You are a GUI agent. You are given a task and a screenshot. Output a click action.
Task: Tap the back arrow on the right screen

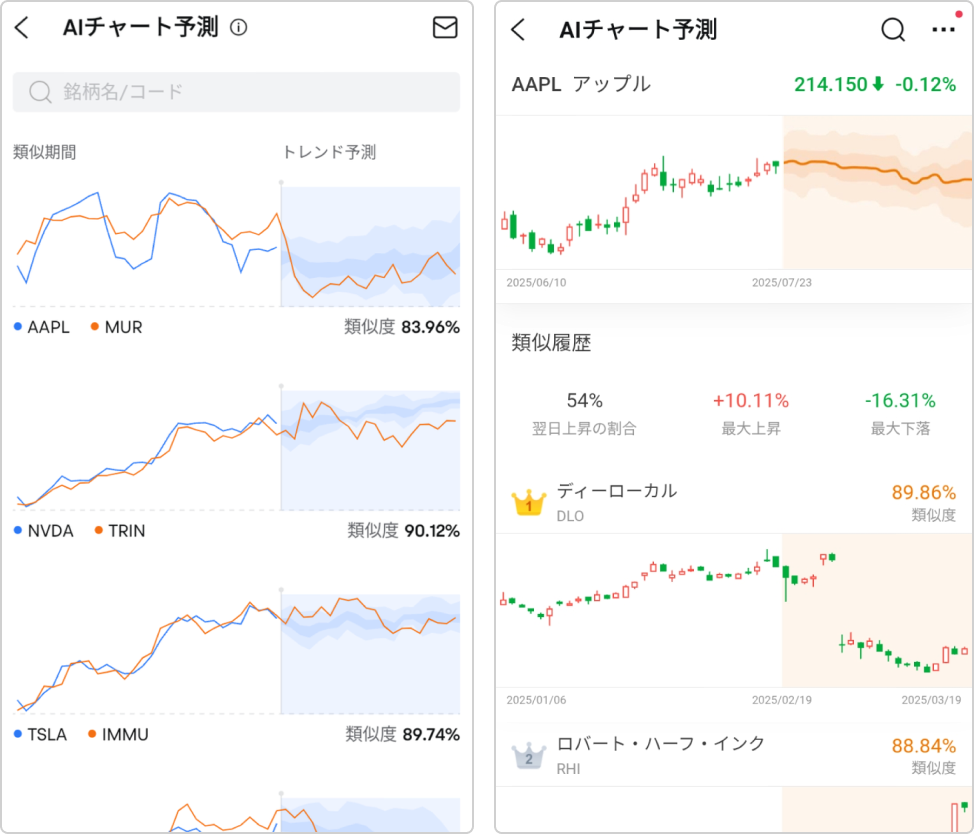click(x=517, y=31)
